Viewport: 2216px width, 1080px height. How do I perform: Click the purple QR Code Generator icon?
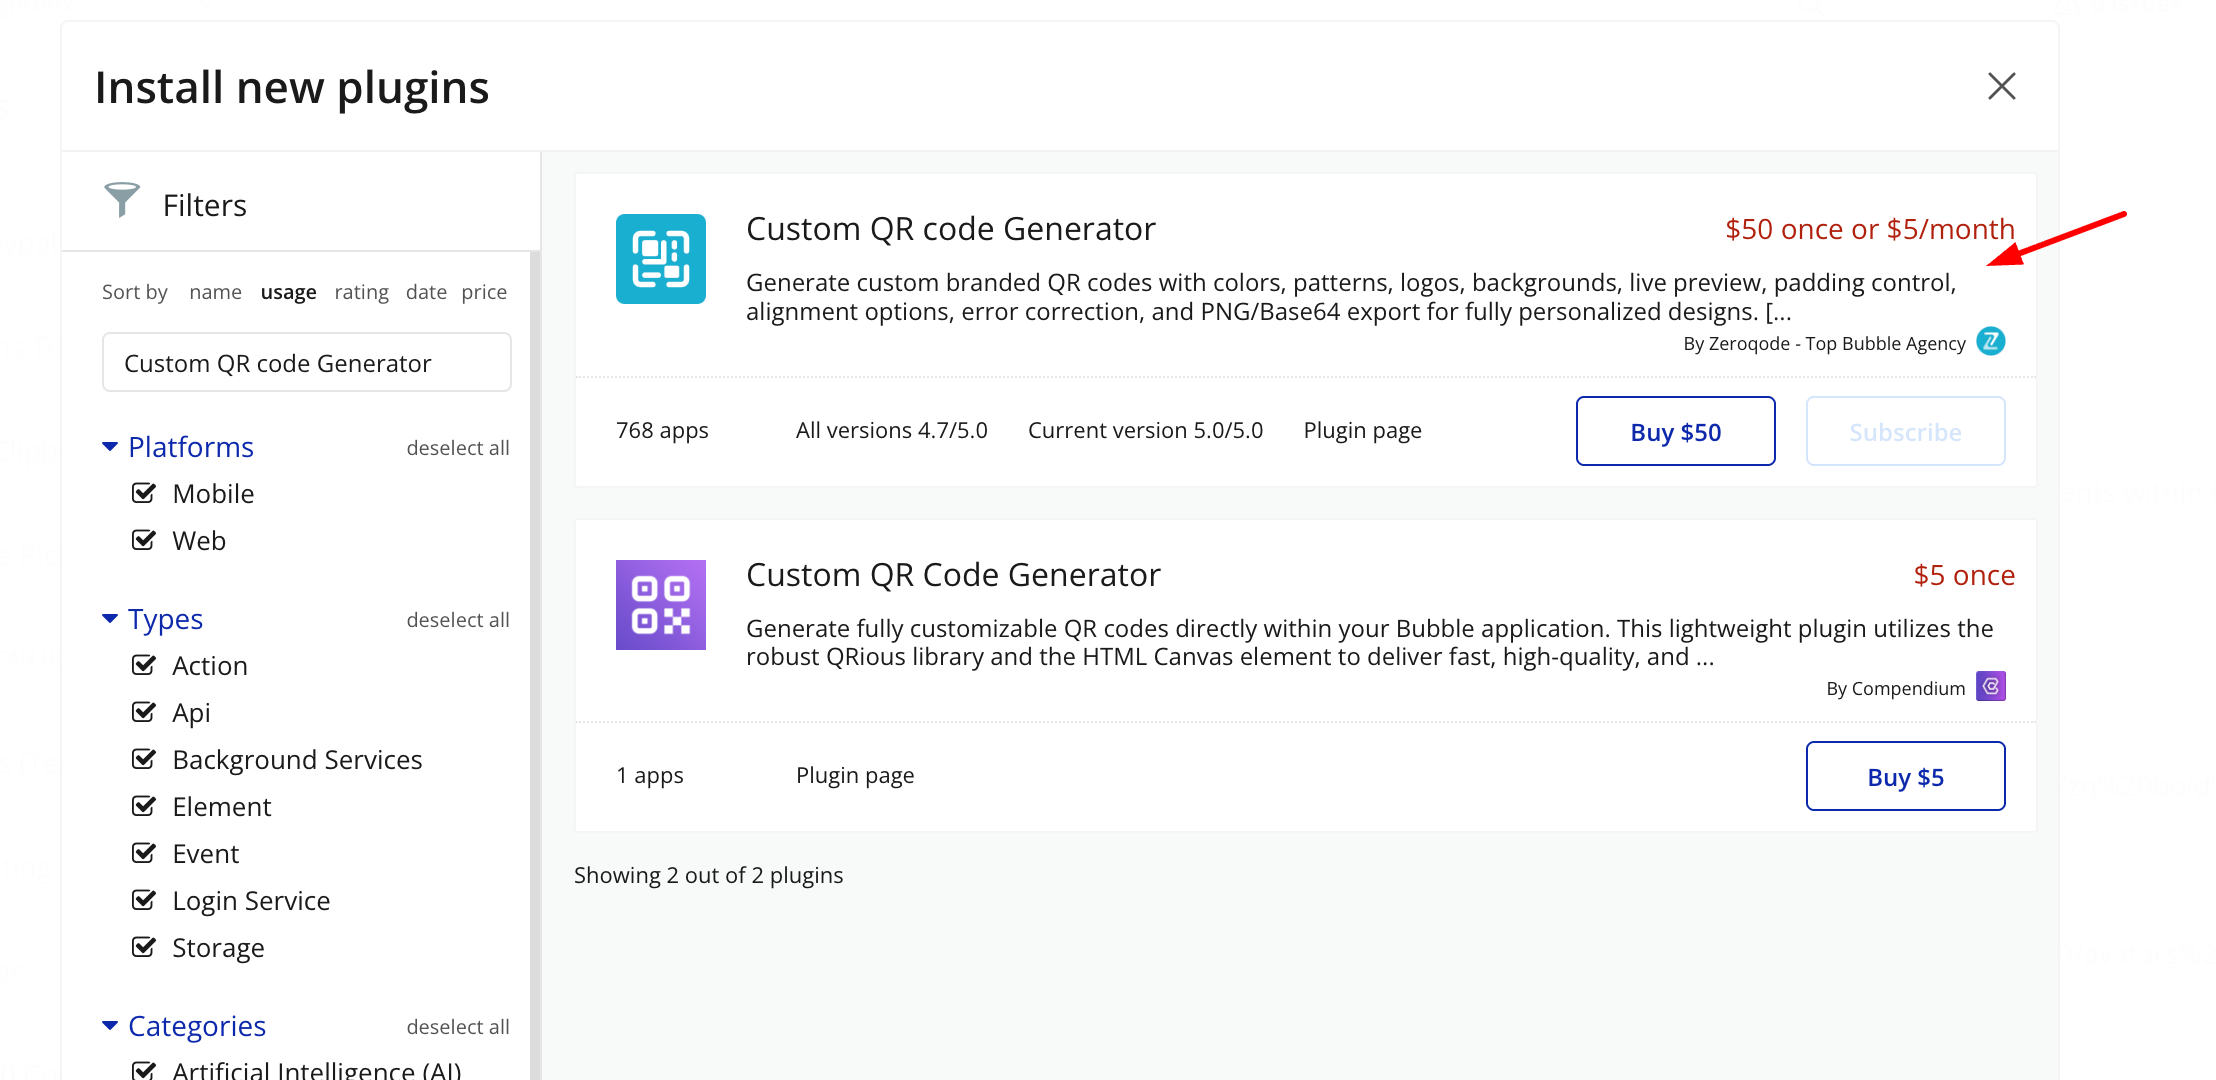(660, 605)
